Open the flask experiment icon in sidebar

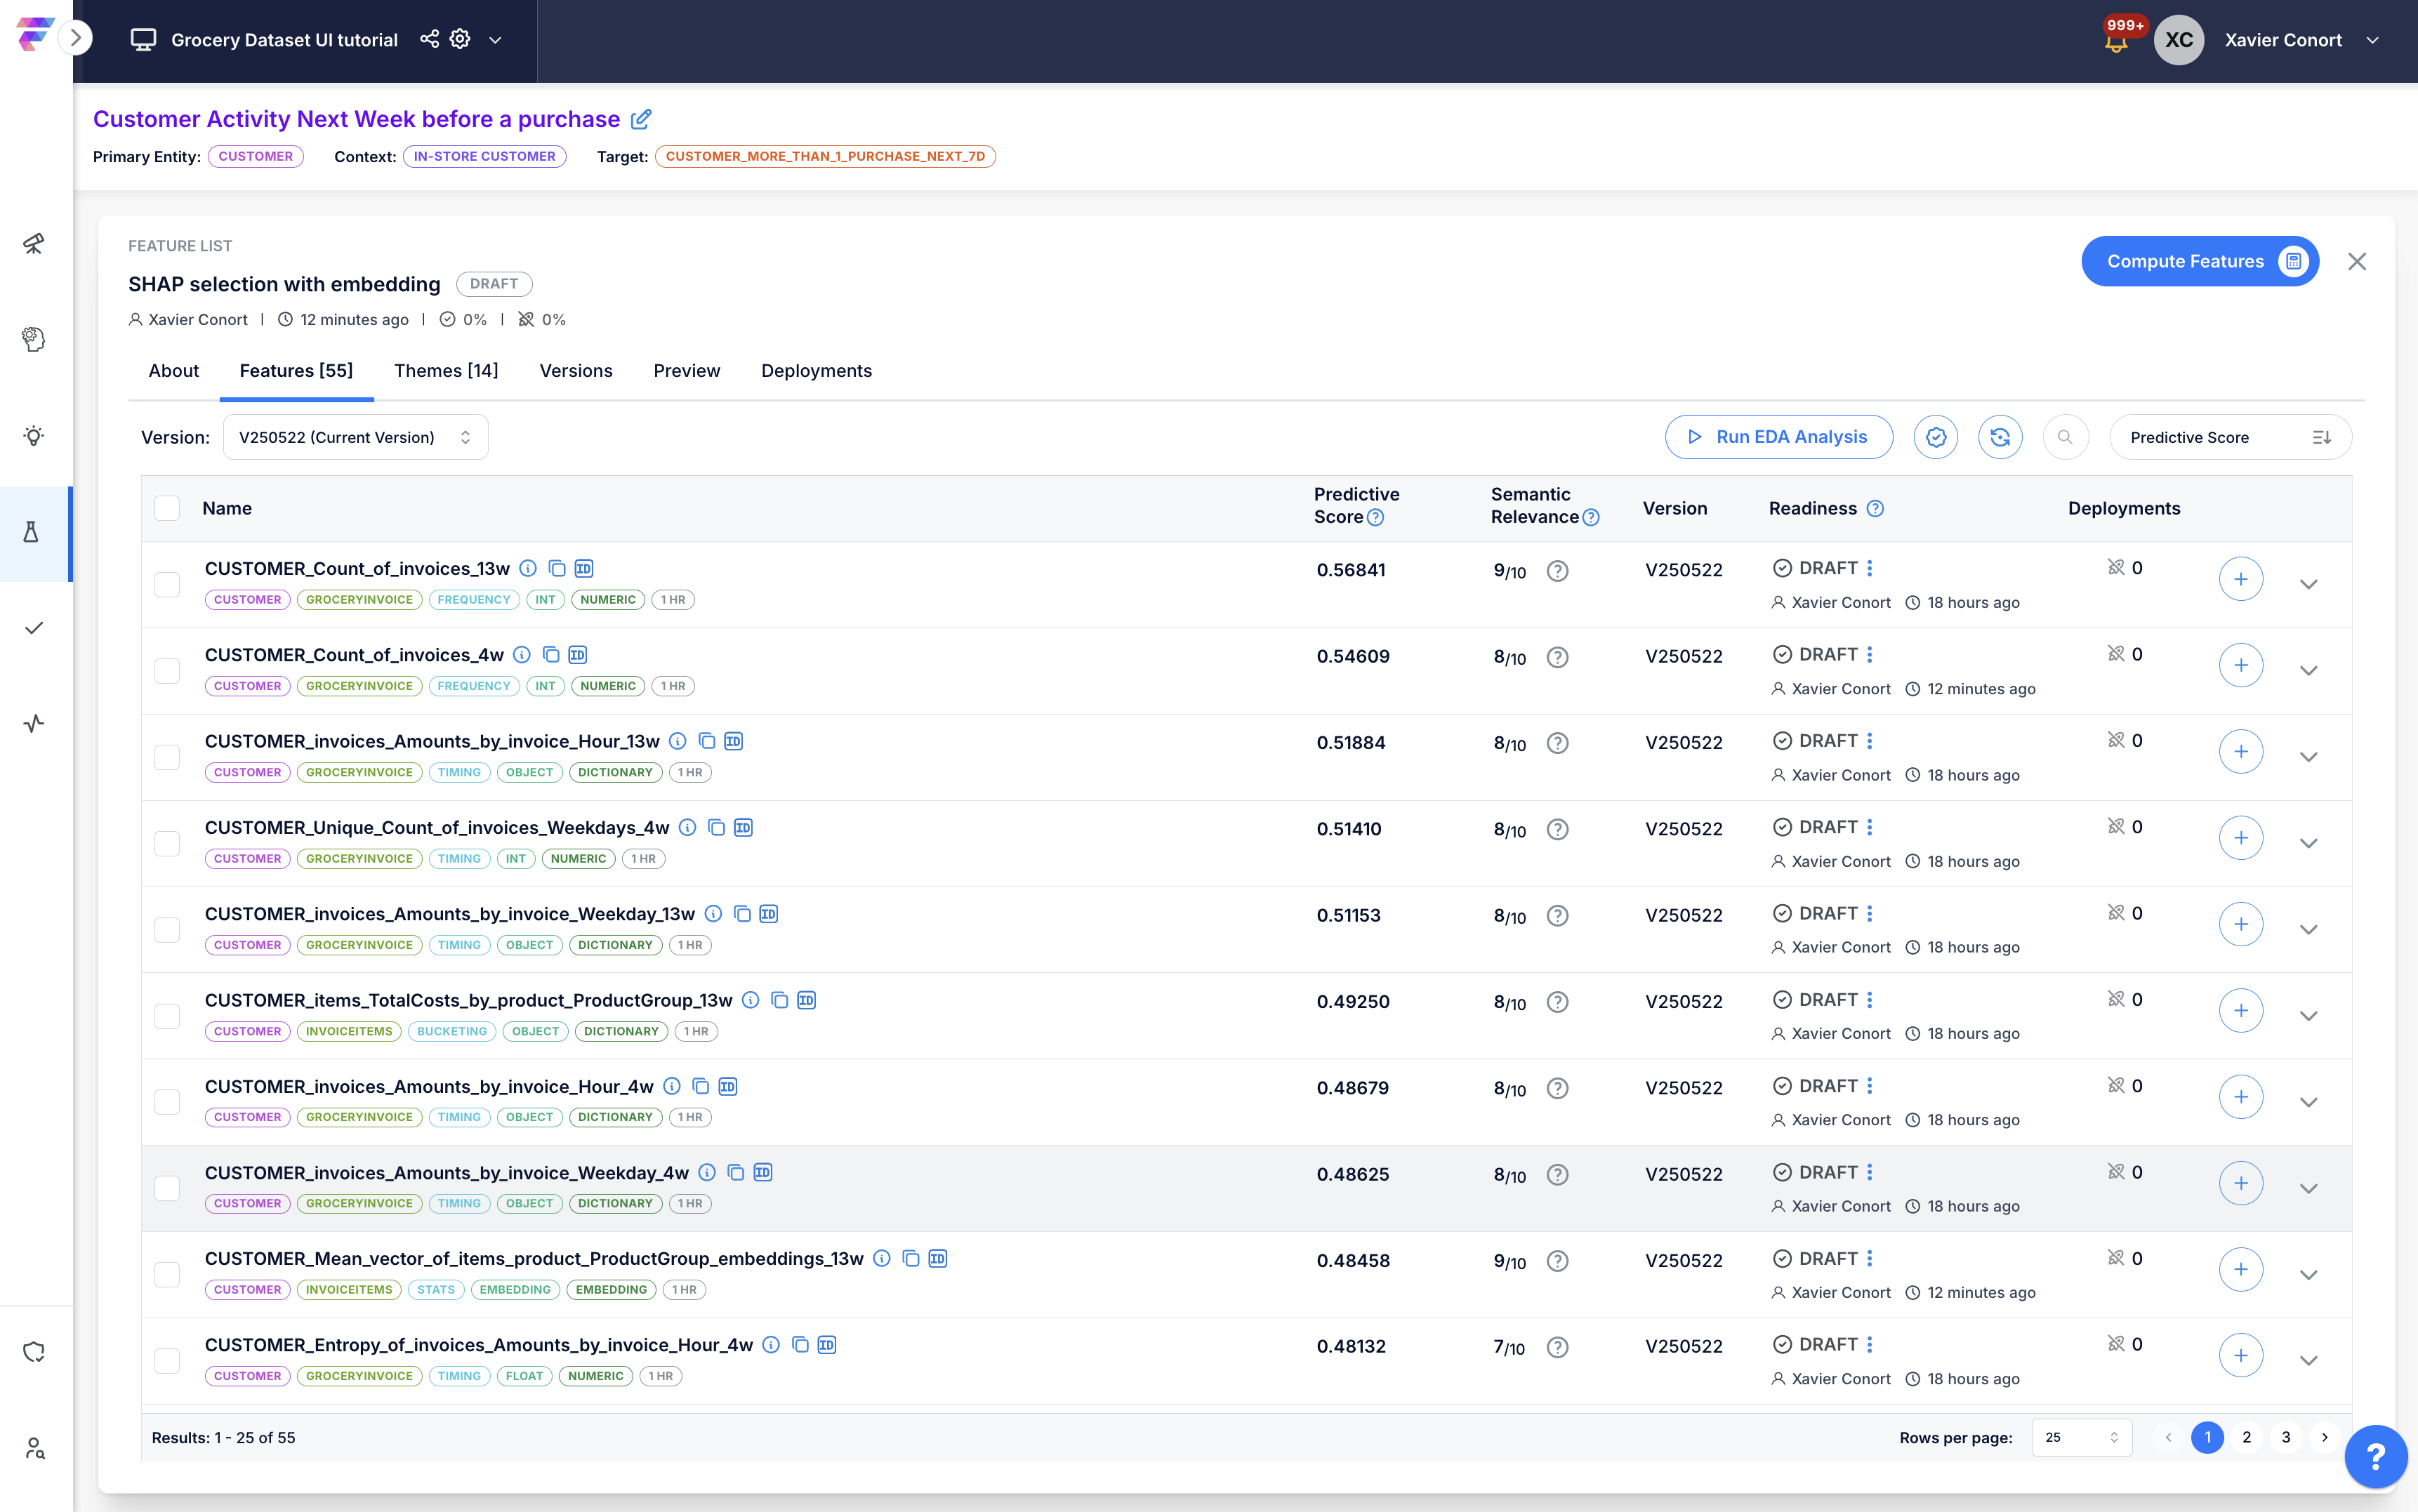tap(32, 532)
